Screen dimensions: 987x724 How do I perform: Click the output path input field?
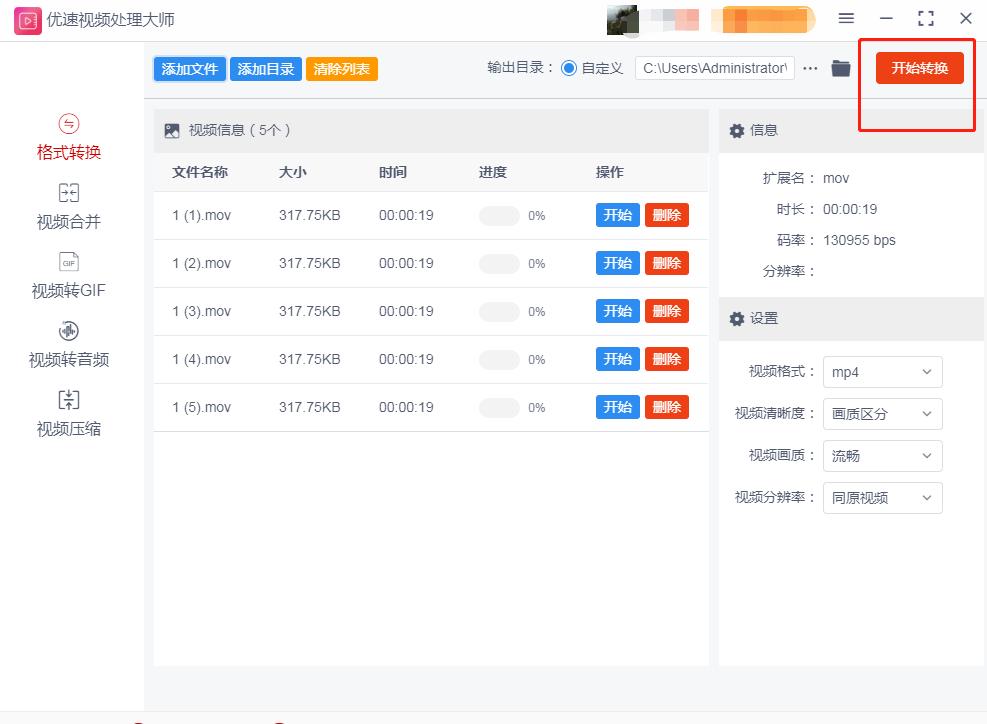click(x=714, y=68)
